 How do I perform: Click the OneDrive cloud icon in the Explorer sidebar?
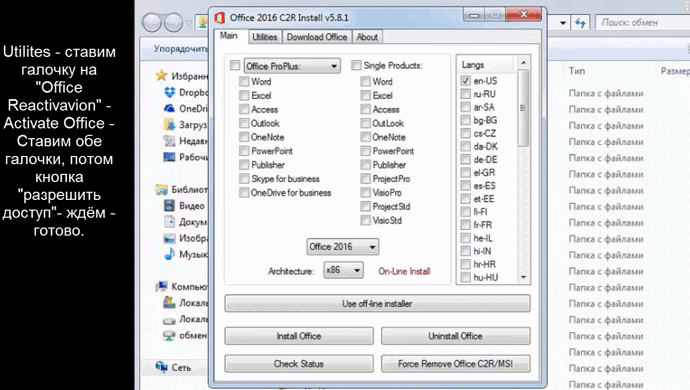point(169,108)
